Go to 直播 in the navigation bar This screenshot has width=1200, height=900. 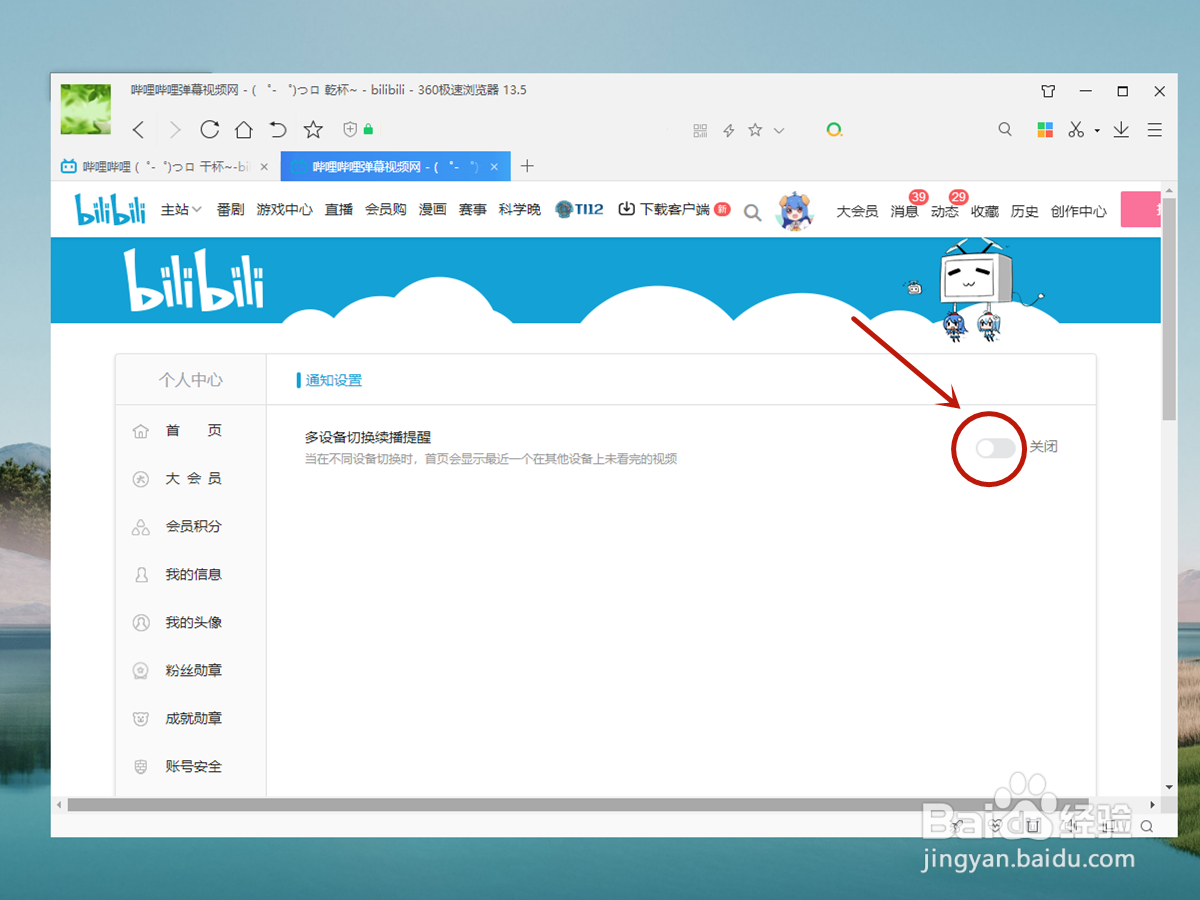(x=339, y=210)
